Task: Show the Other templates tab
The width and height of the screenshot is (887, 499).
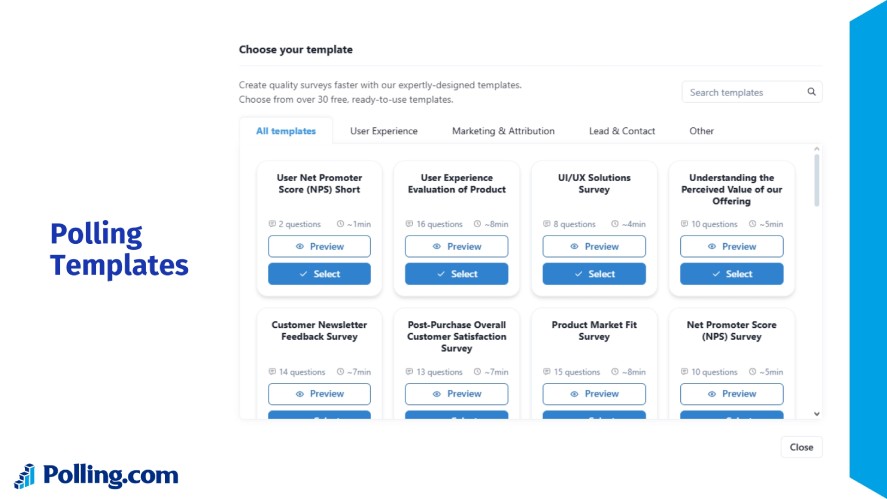Action: [701, 131]
